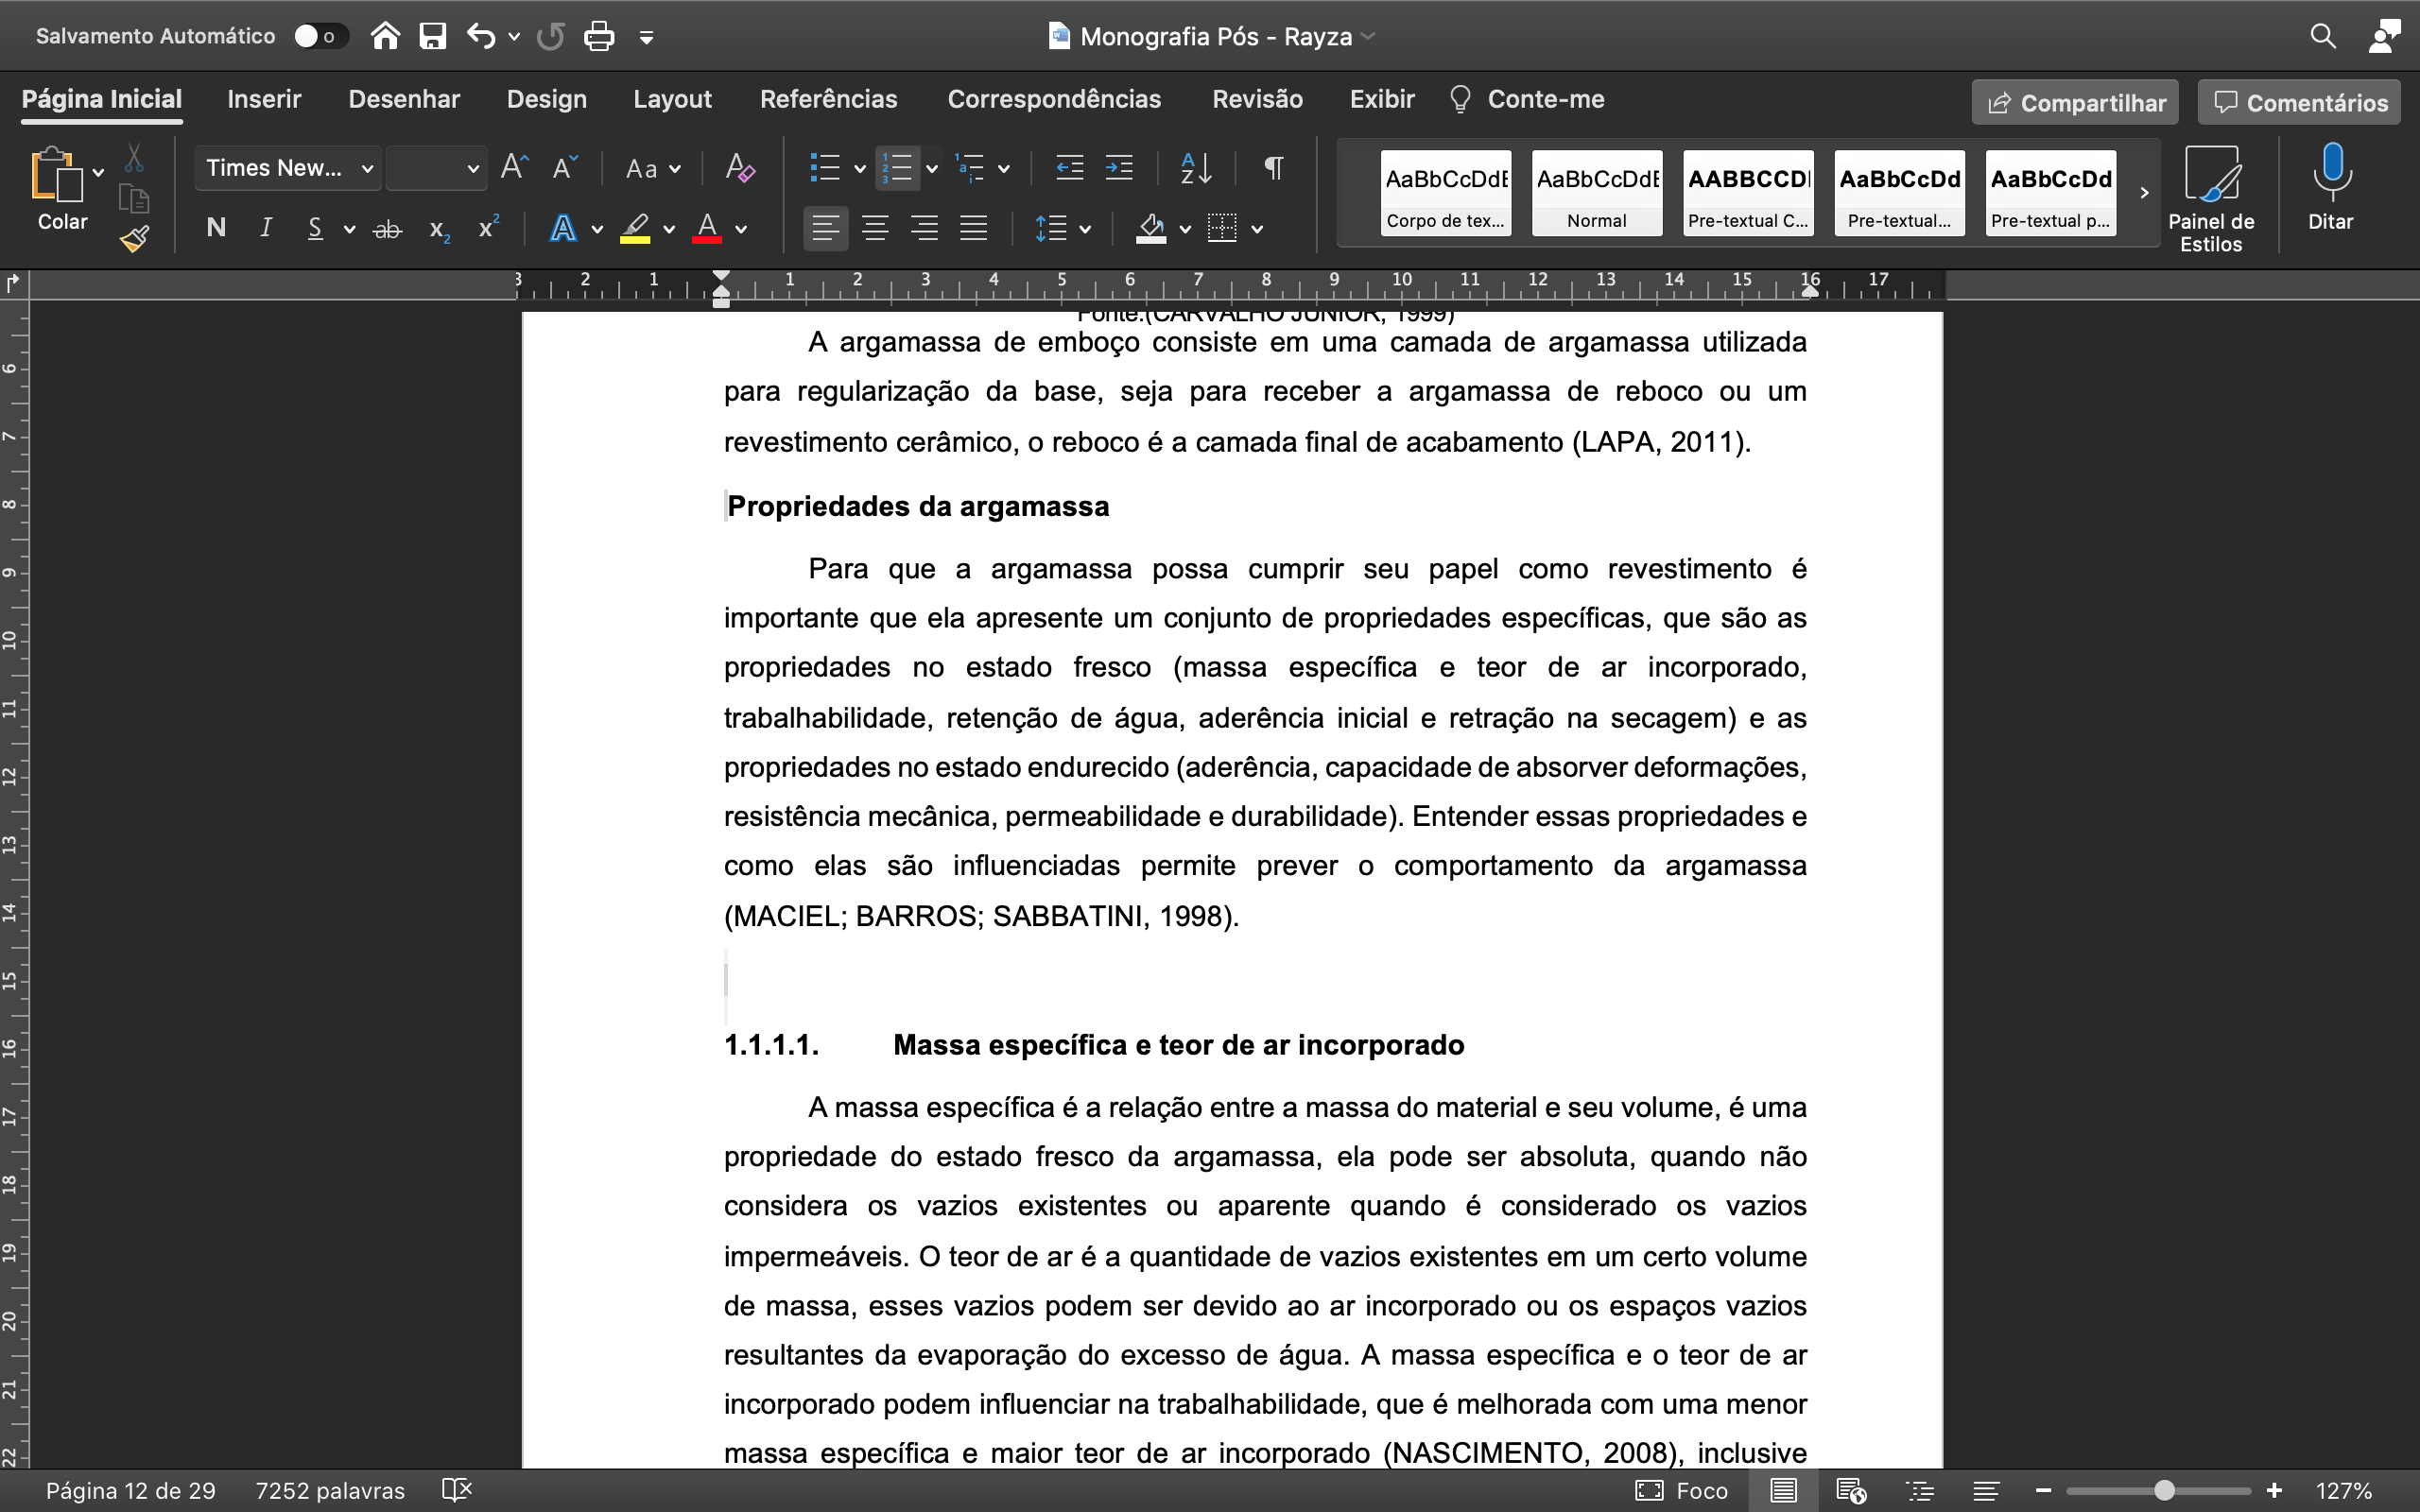Toggle bold formatting (N)
Viewport: 2420px width, 1512px height.
pyautogui.click(x=215, y=228)
